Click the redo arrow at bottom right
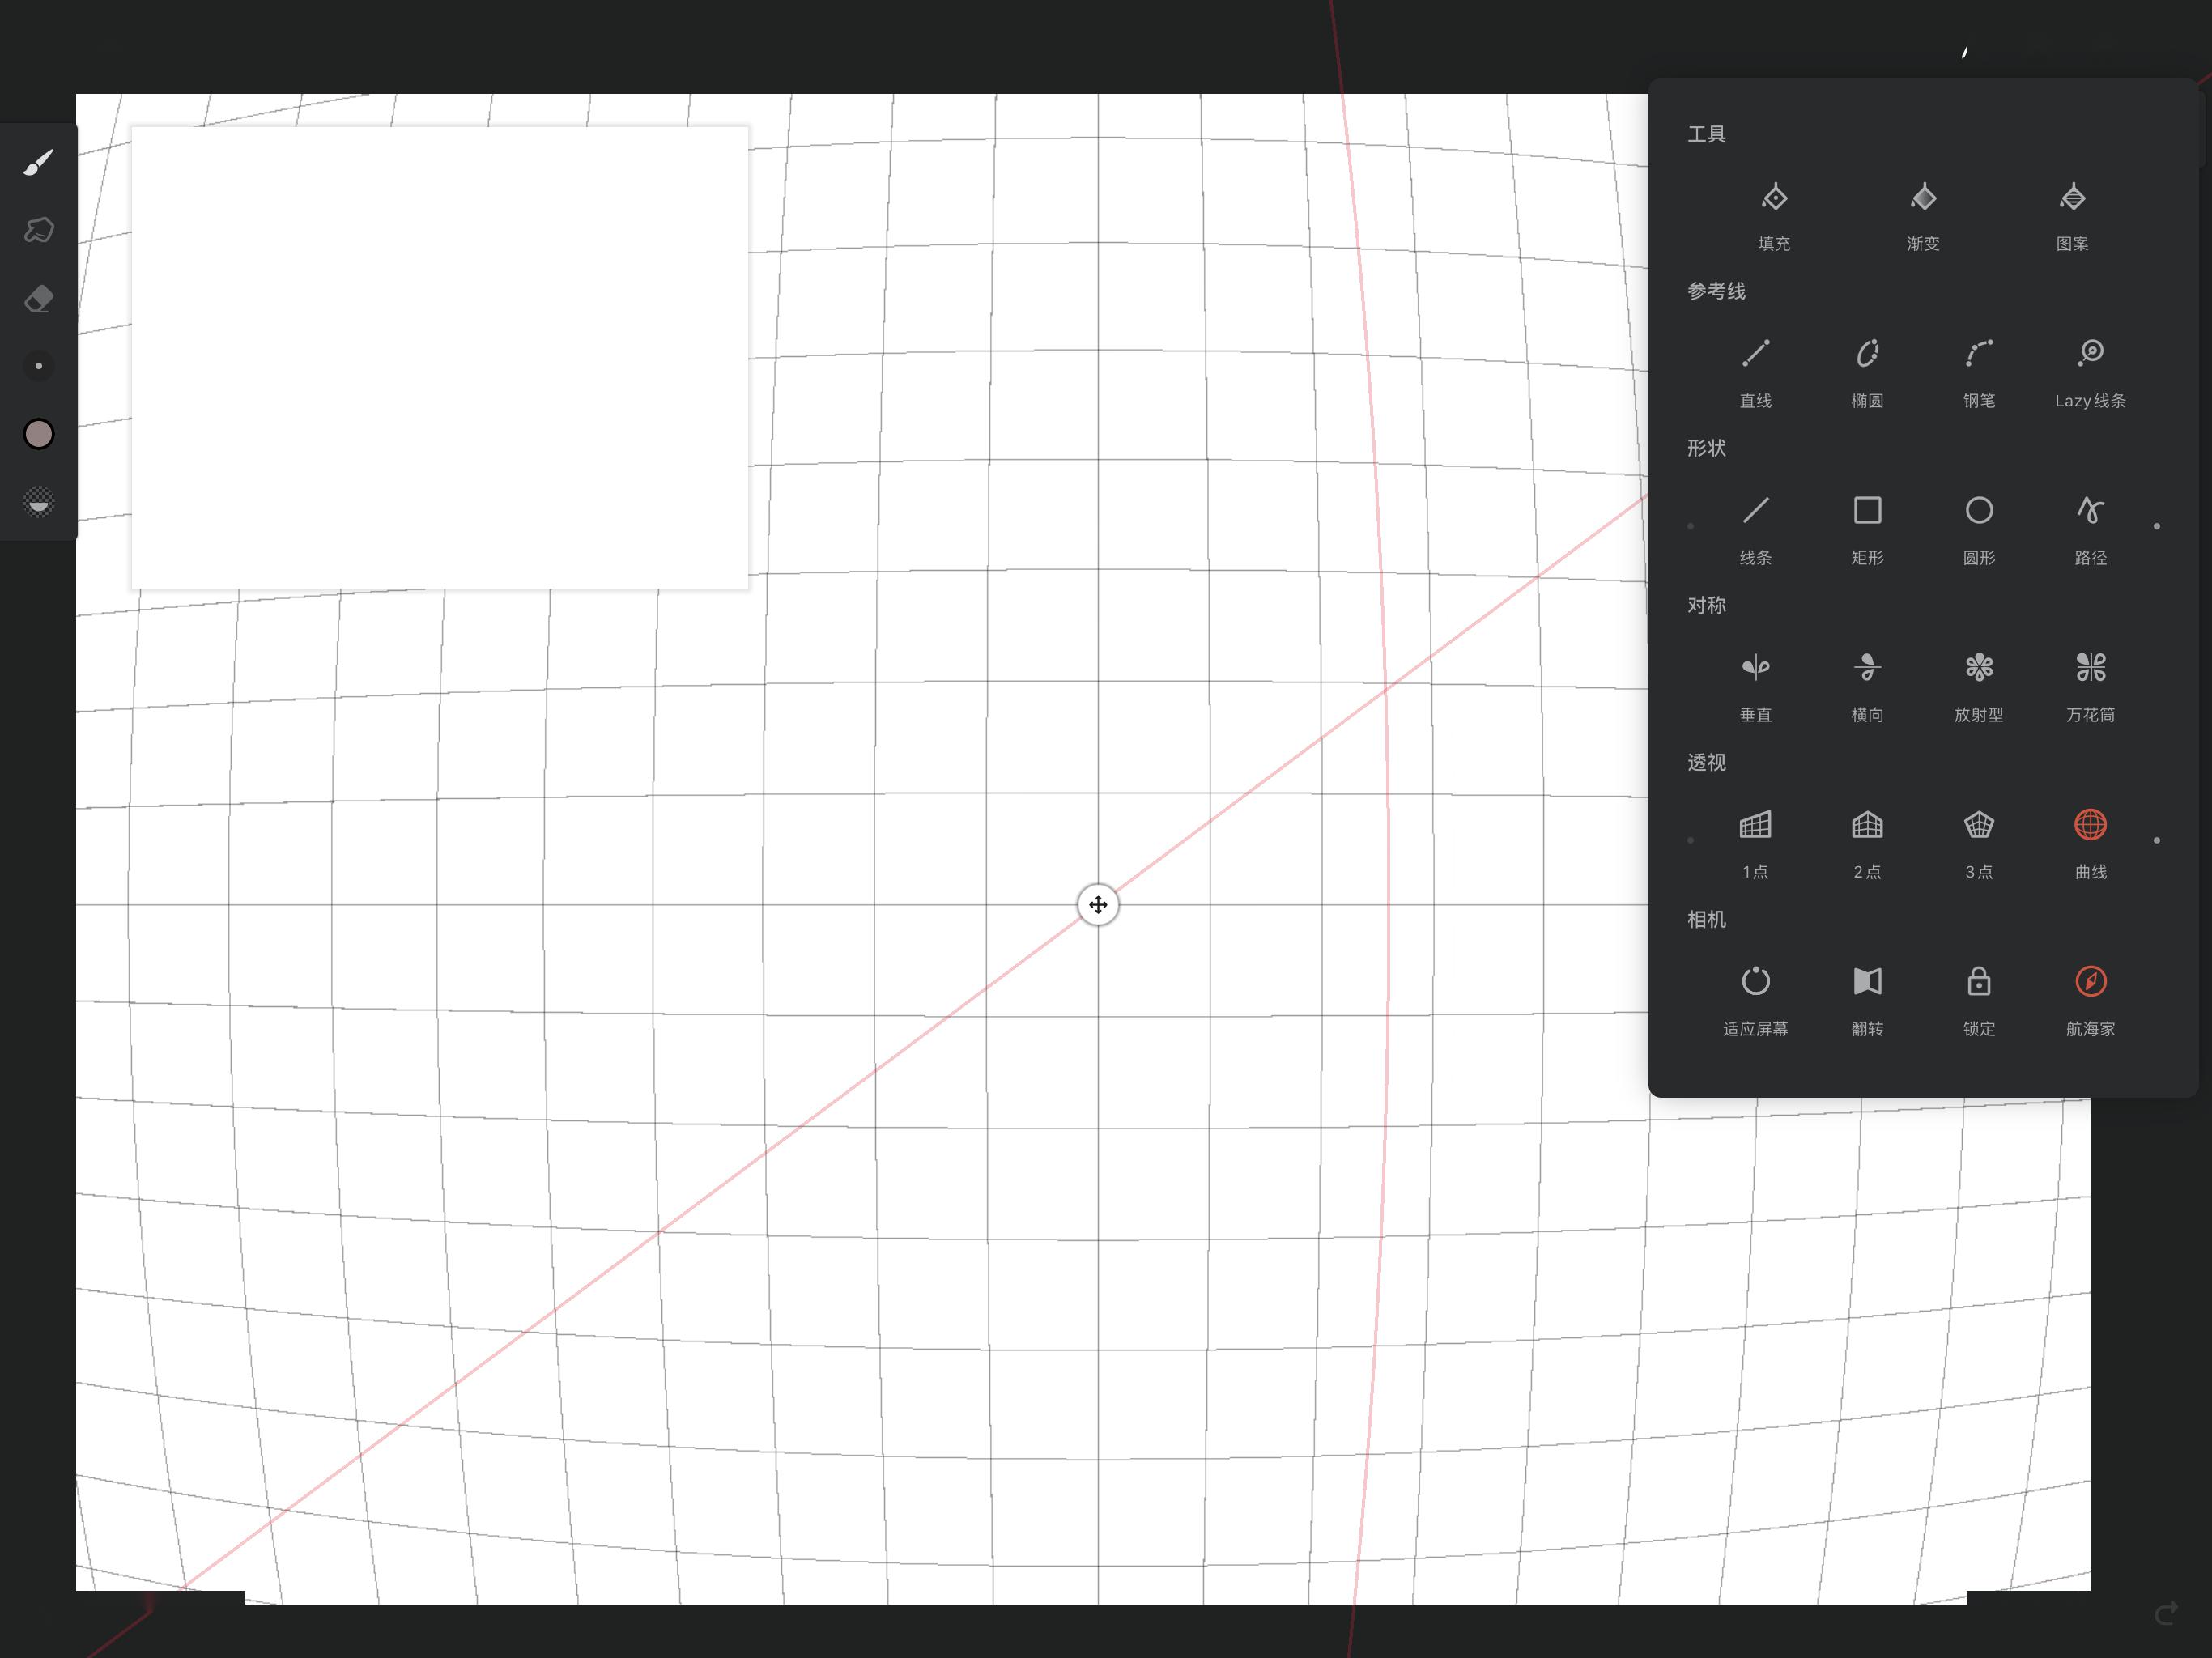This screenshot has width=2212, height=1658. coord(2166,1613)
